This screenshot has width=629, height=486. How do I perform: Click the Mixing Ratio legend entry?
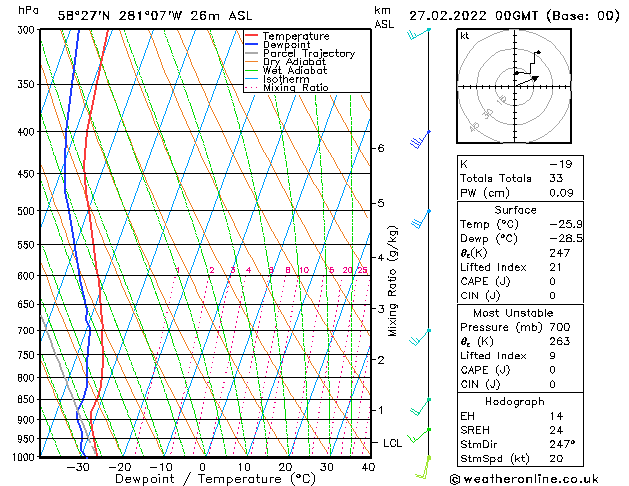(287, 87)
